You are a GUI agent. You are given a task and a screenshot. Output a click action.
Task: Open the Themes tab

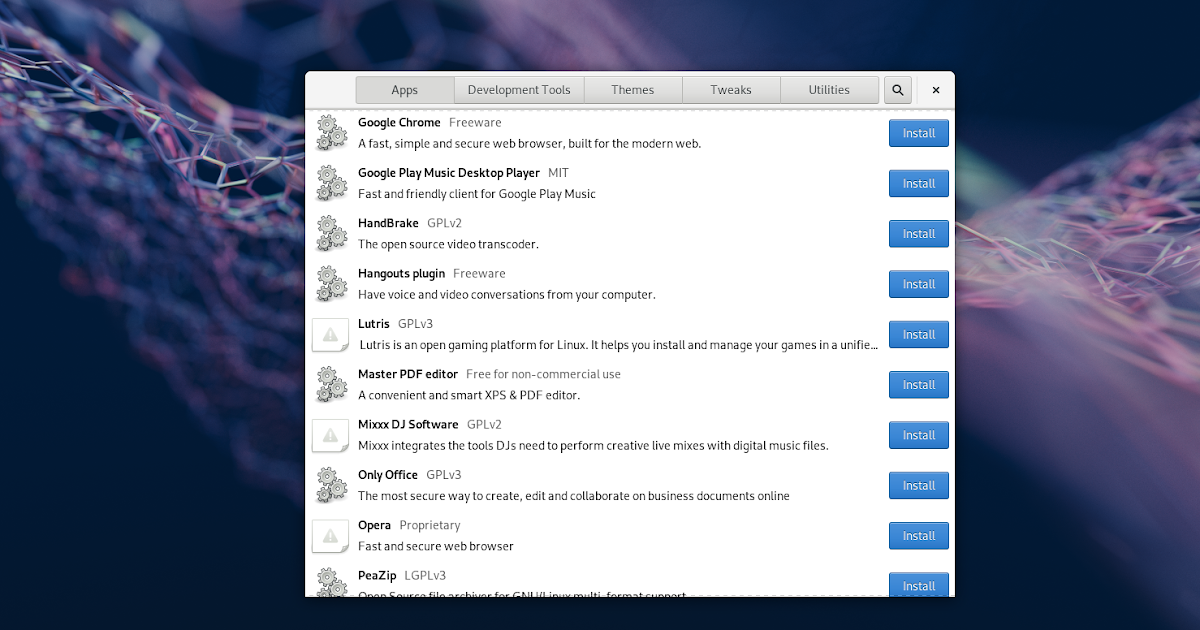(x=633, y=89)
